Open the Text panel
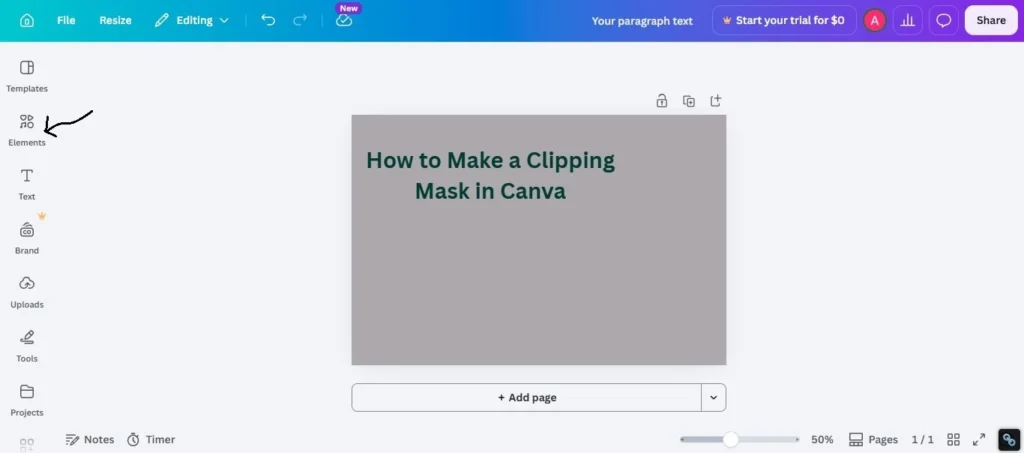The height and width of the screenshot is (453, 1024). 27,184
